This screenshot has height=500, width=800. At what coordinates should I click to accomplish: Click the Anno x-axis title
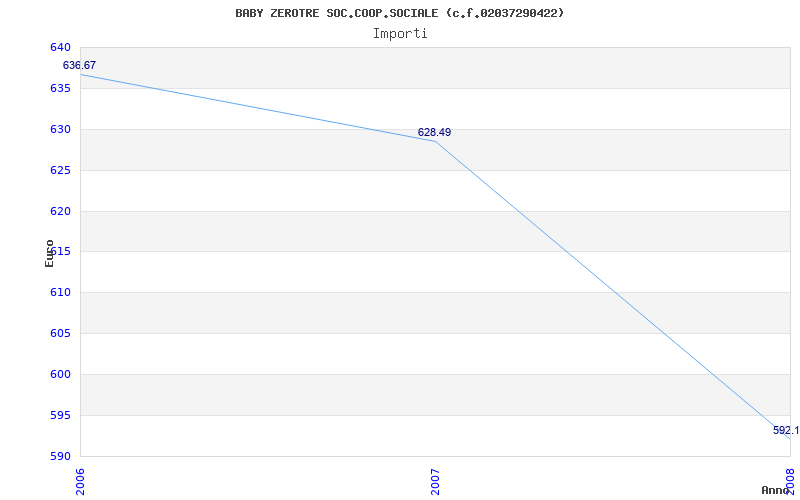[775, 490]
